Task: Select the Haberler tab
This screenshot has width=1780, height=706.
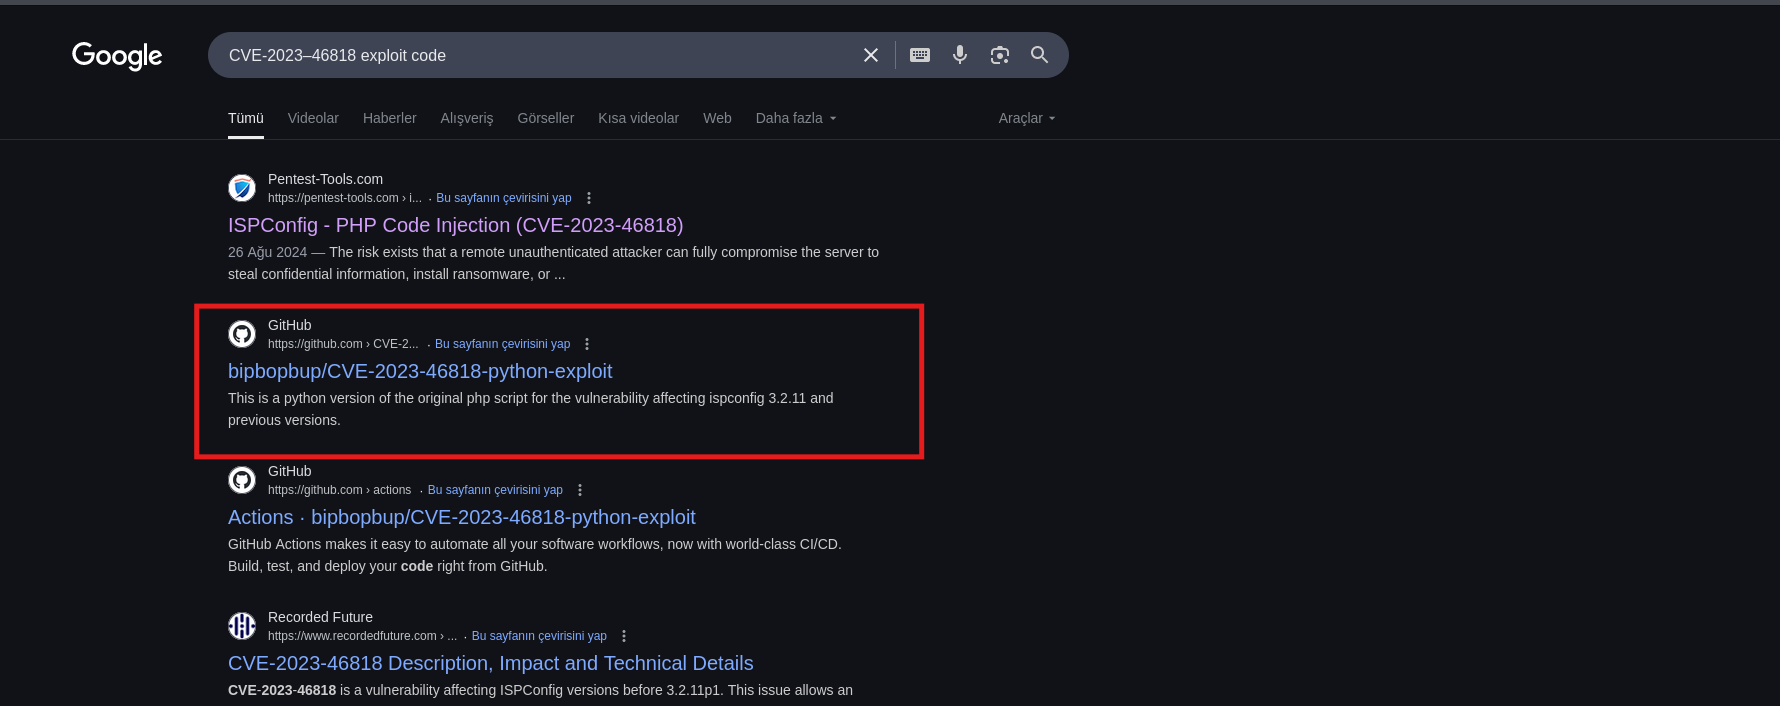Action: (x=389, y=118)
